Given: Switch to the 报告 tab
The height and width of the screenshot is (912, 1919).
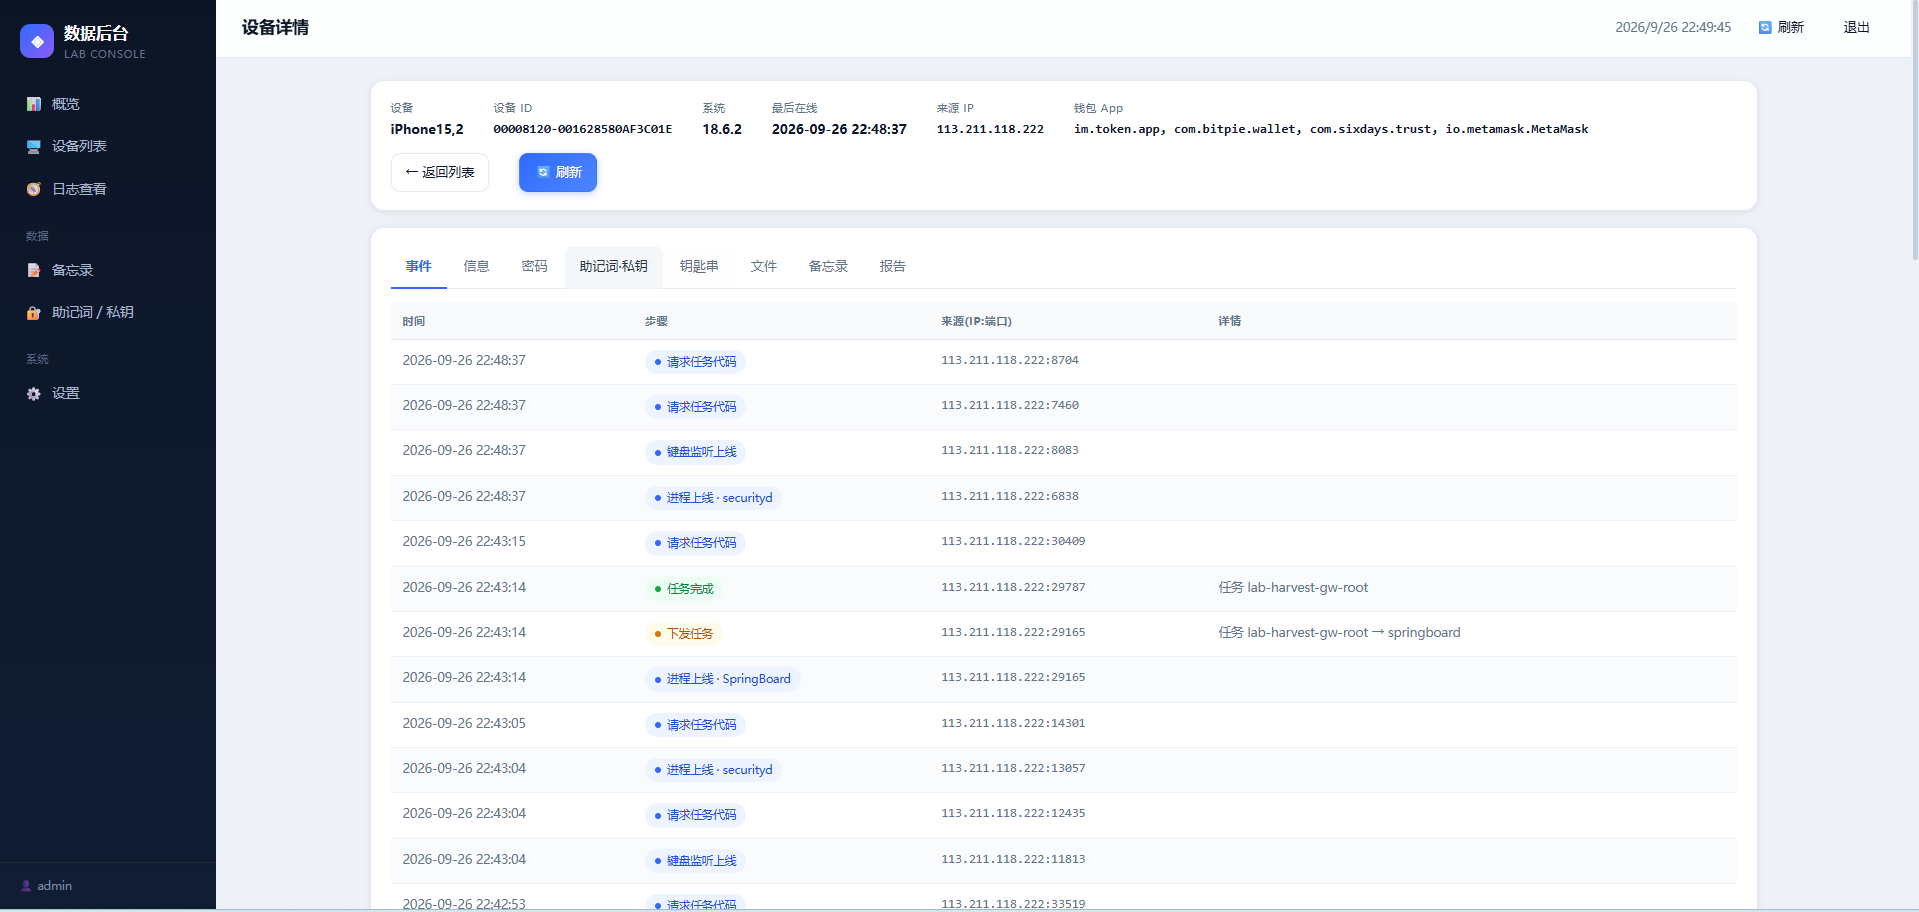Looking at the screenshot, I should coord(892,266).
